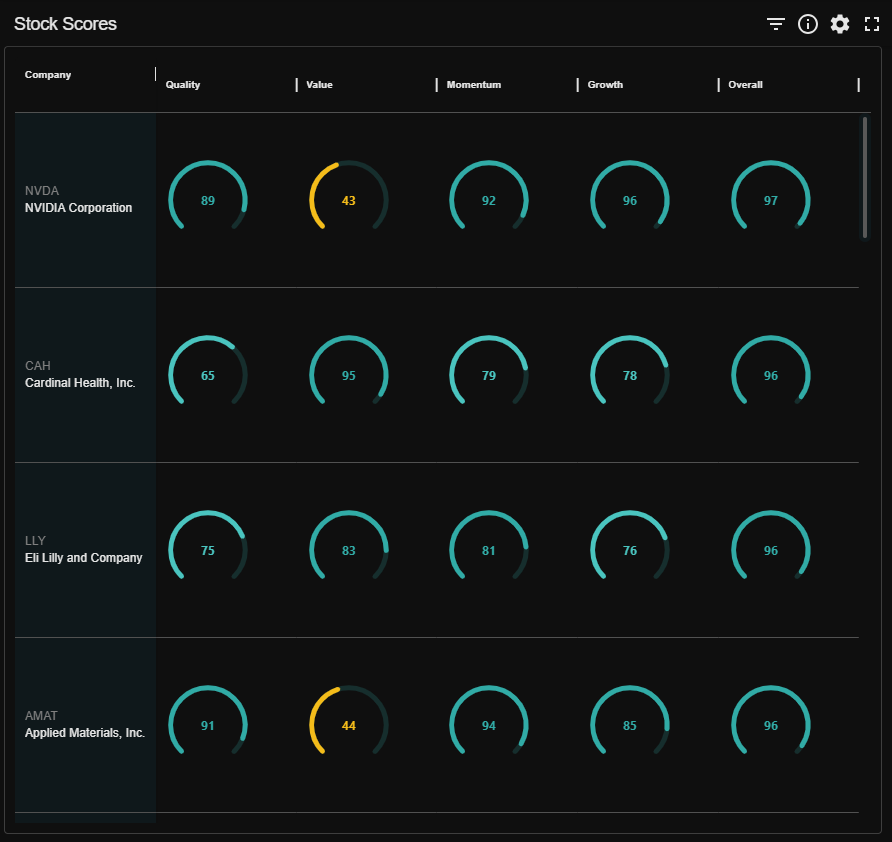Sort by Company column header

pos(48,75)
